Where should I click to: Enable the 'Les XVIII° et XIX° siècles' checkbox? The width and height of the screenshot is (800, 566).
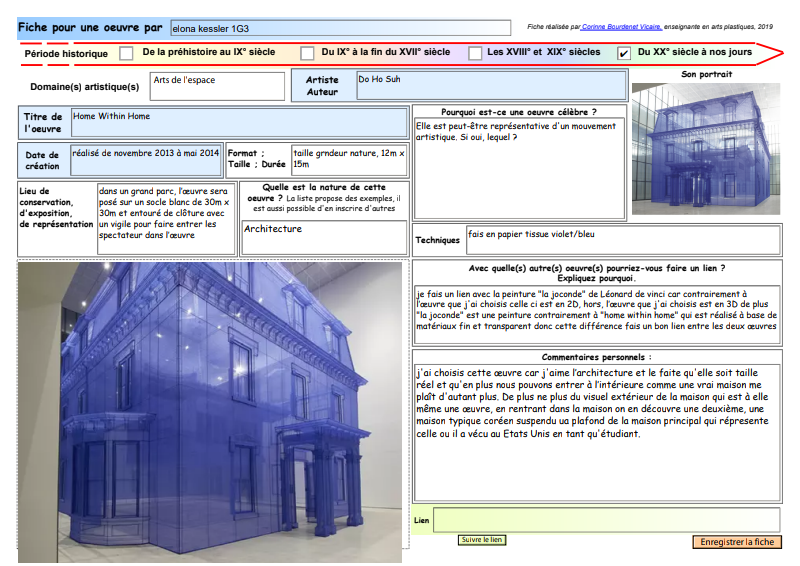tap(473, 53)
